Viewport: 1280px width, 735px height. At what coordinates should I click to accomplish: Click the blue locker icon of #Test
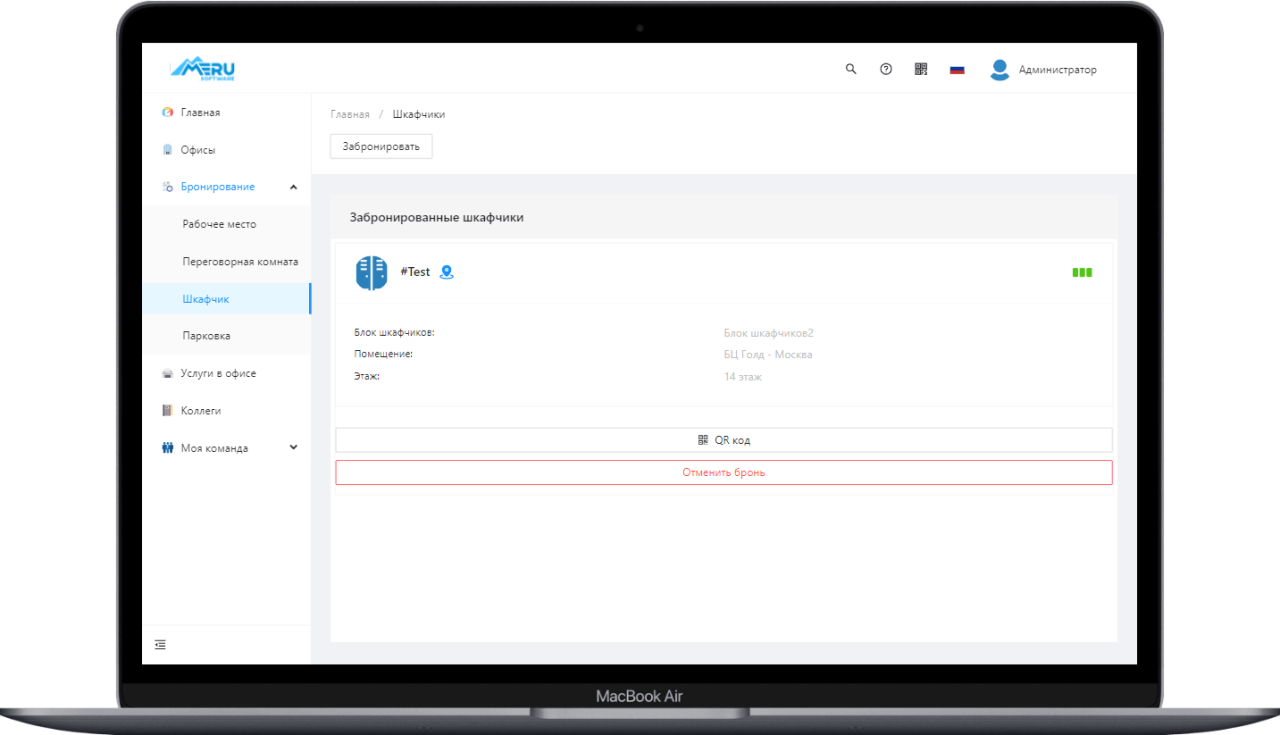pos(371,272)
